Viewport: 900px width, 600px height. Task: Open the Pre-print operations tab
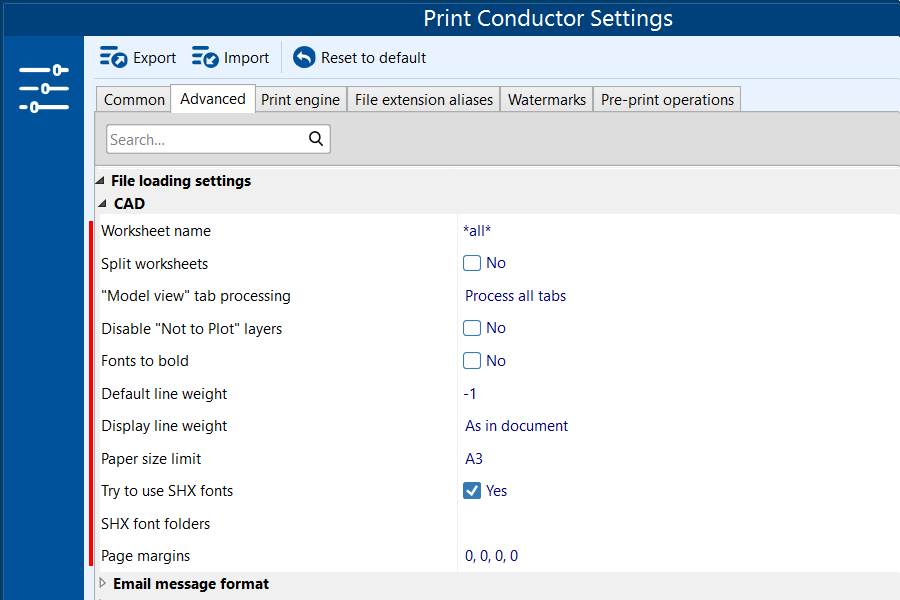666,99
